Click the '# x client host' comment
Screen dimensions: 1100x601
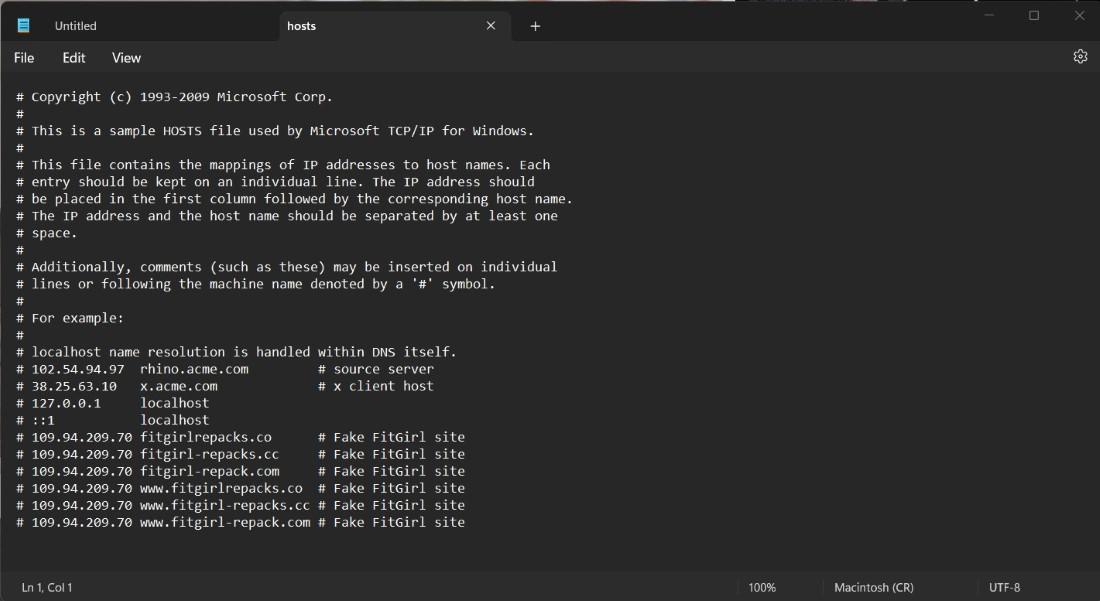(376, 386)
